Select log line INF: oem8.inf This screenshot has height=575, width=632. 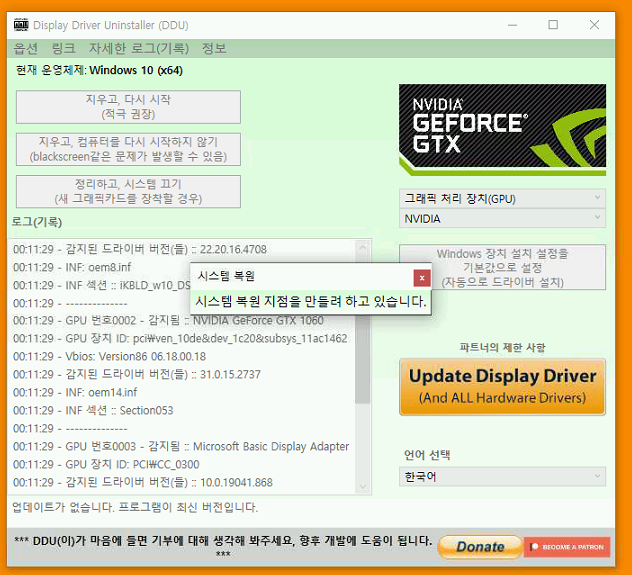(x=72, y=267)
